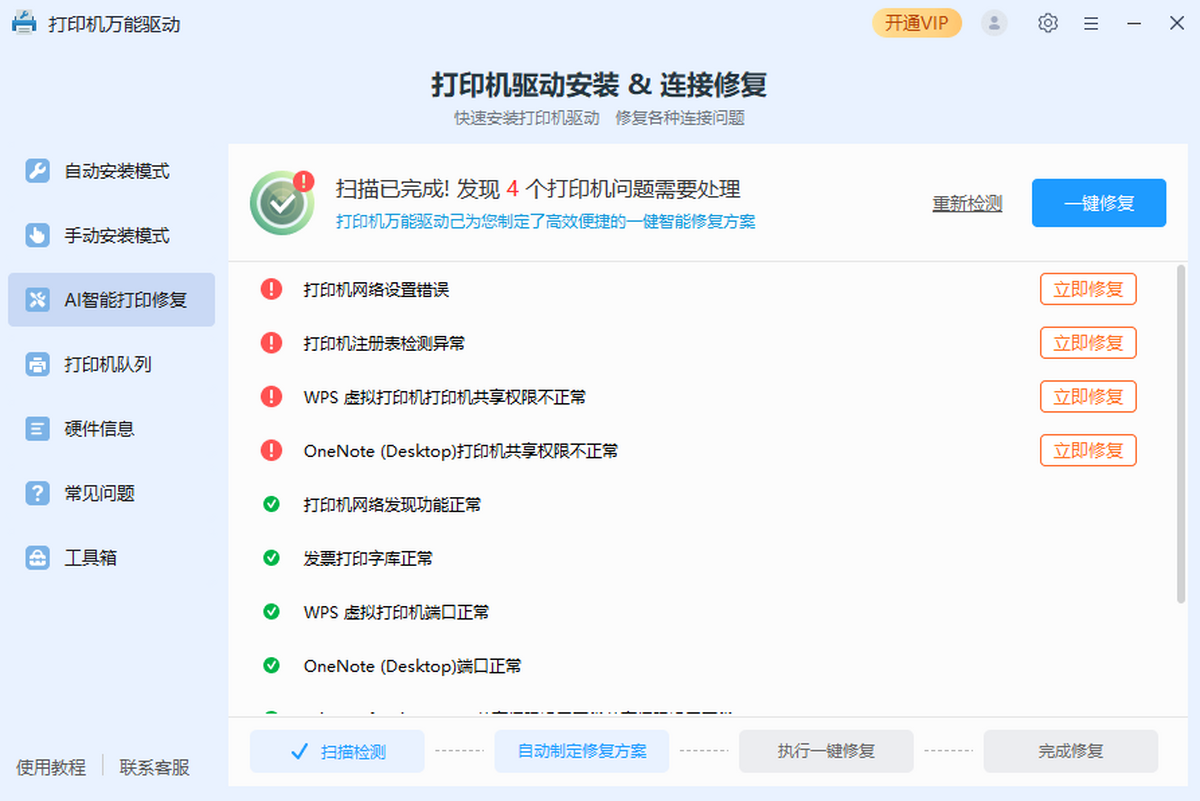This screenshot has height=801, width=1200.
Task: Click the checkmark icon in 扫描检测 step
Action: (298, 752)
